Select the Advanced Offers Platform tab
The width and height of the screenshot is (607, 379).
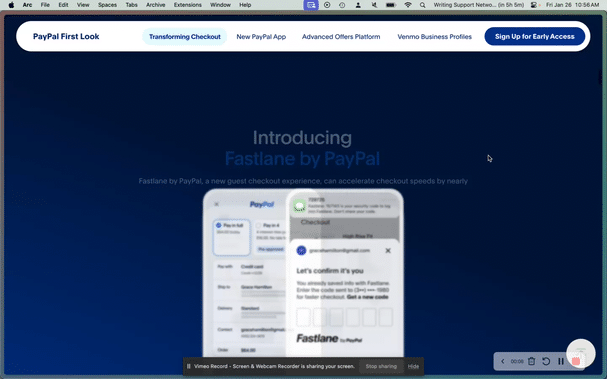click(341, 37)
